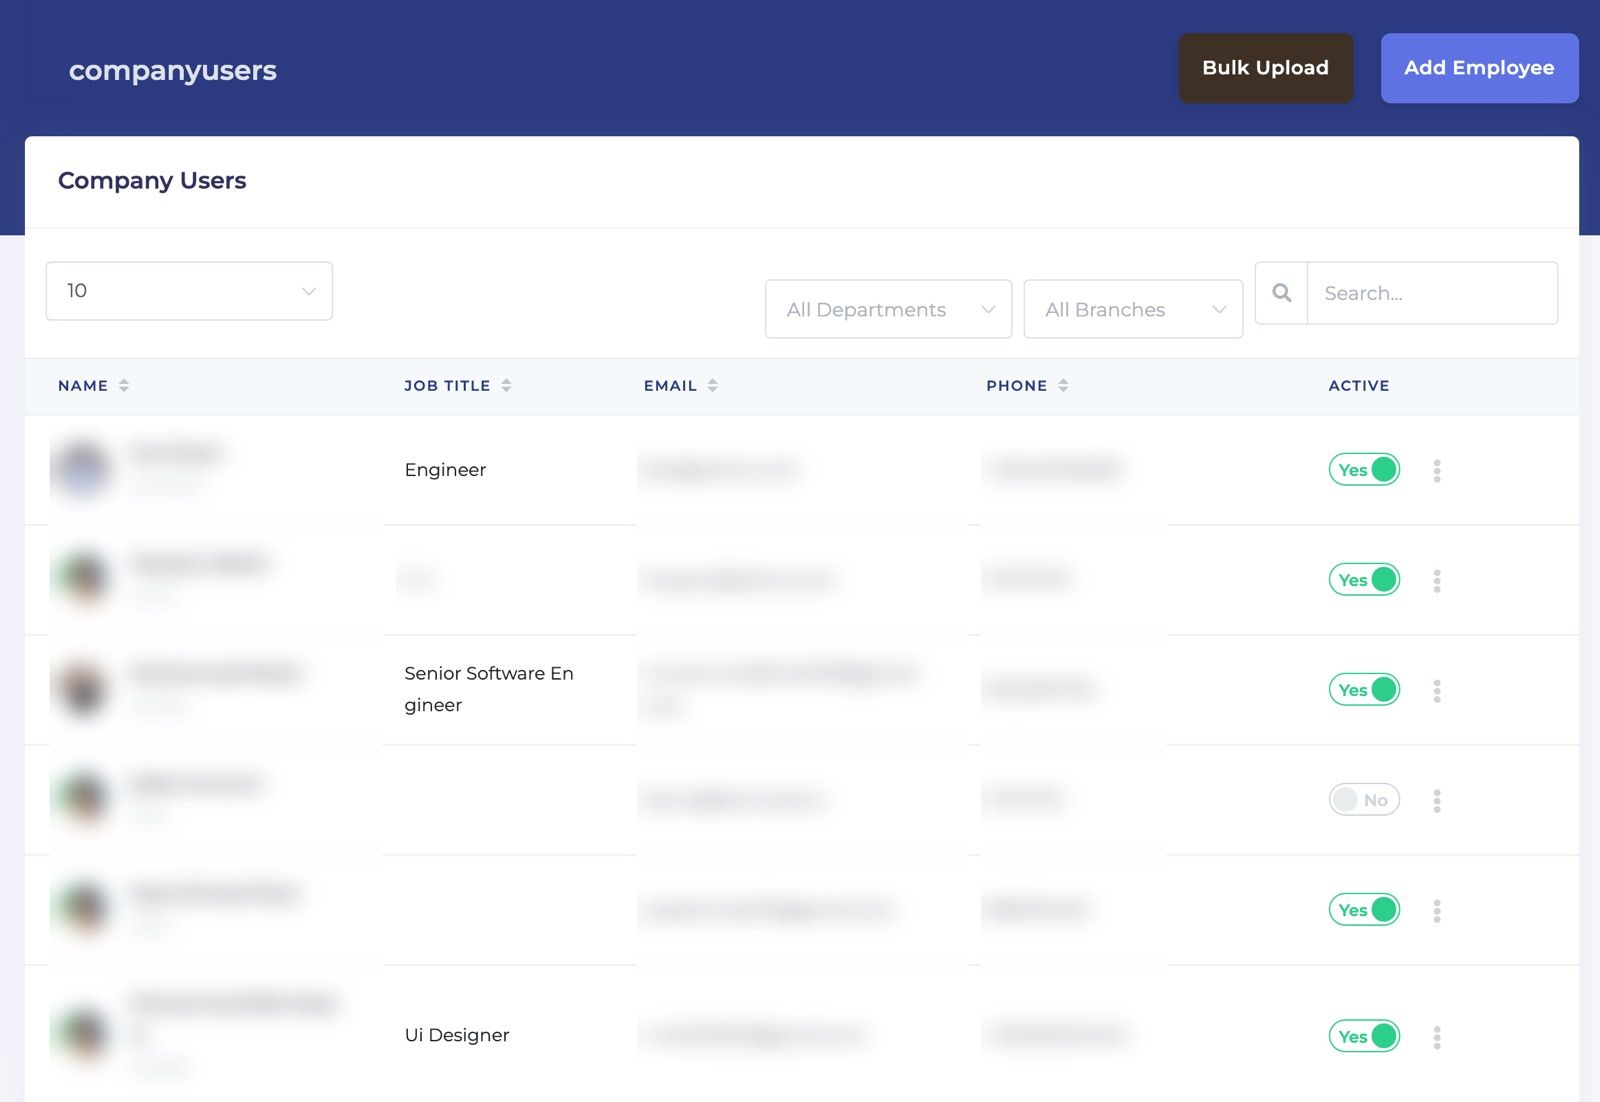Open the All Departments filter dropdown

pos(888,309)
